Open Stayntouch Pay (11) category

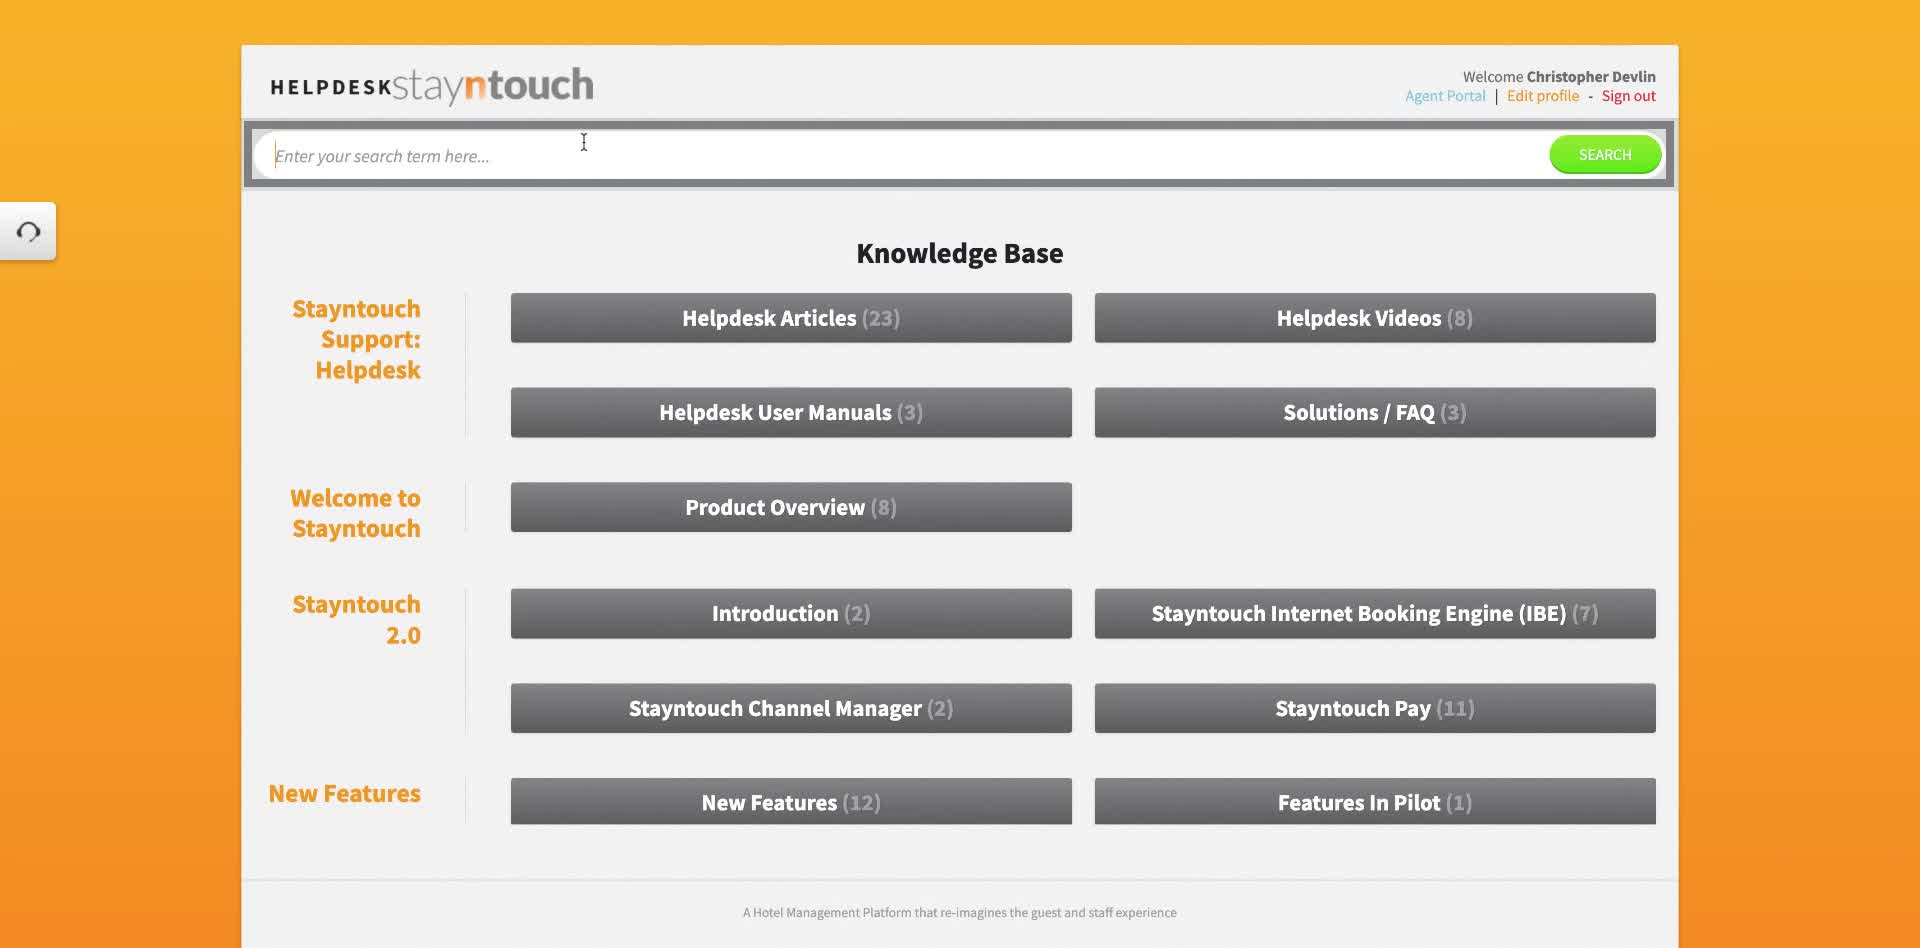tap(1375, 708)
